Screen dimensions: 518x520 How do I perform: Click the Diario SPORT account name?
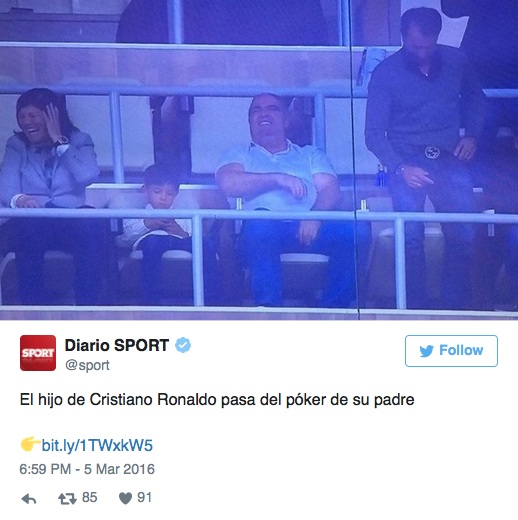[117, 345]
